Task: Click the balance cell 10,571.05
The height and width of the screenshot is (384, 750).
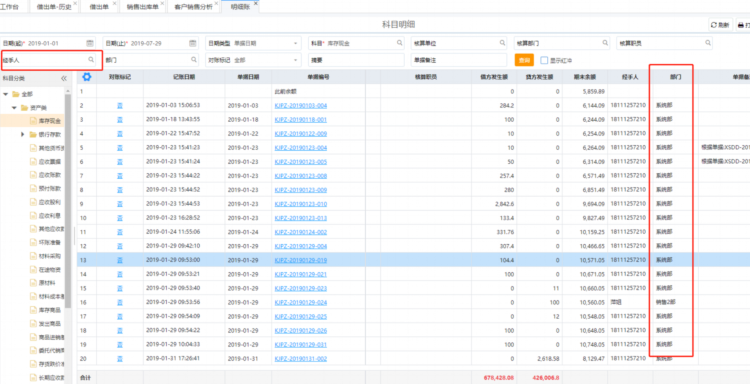Action: pos(594,260)
